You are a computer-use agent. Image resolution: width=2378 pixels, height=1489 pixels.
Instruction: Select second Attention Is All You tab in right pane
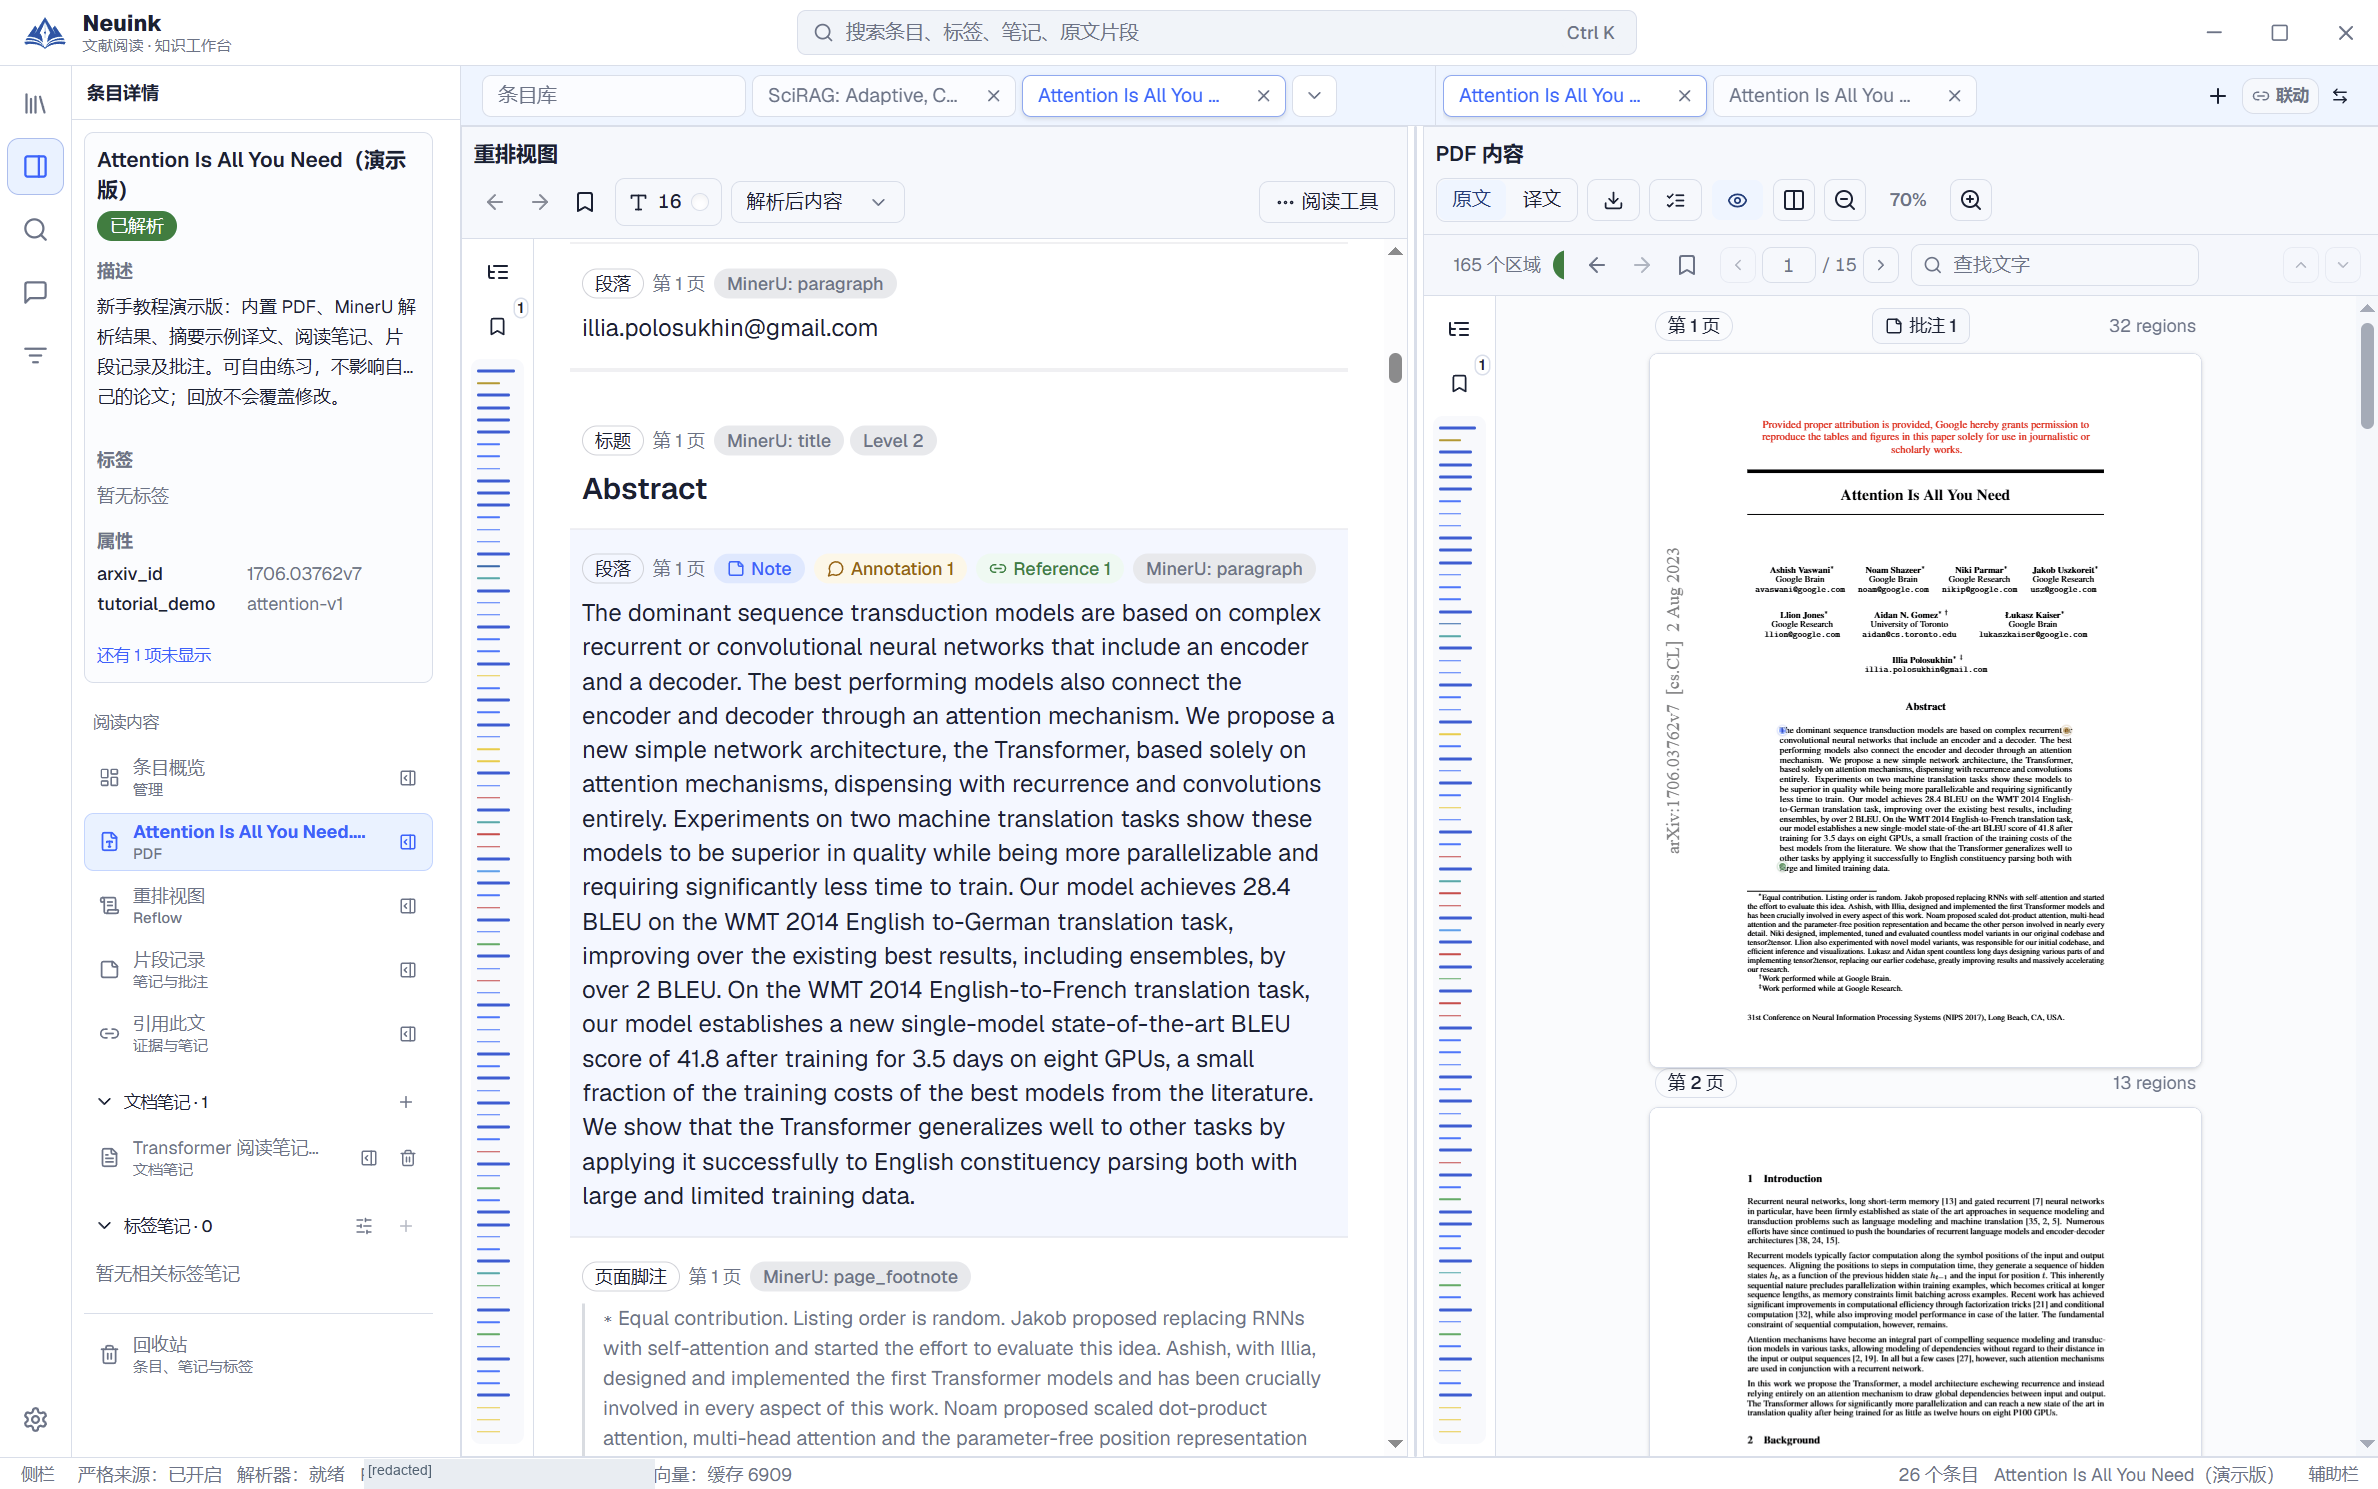click(1820, 96)
